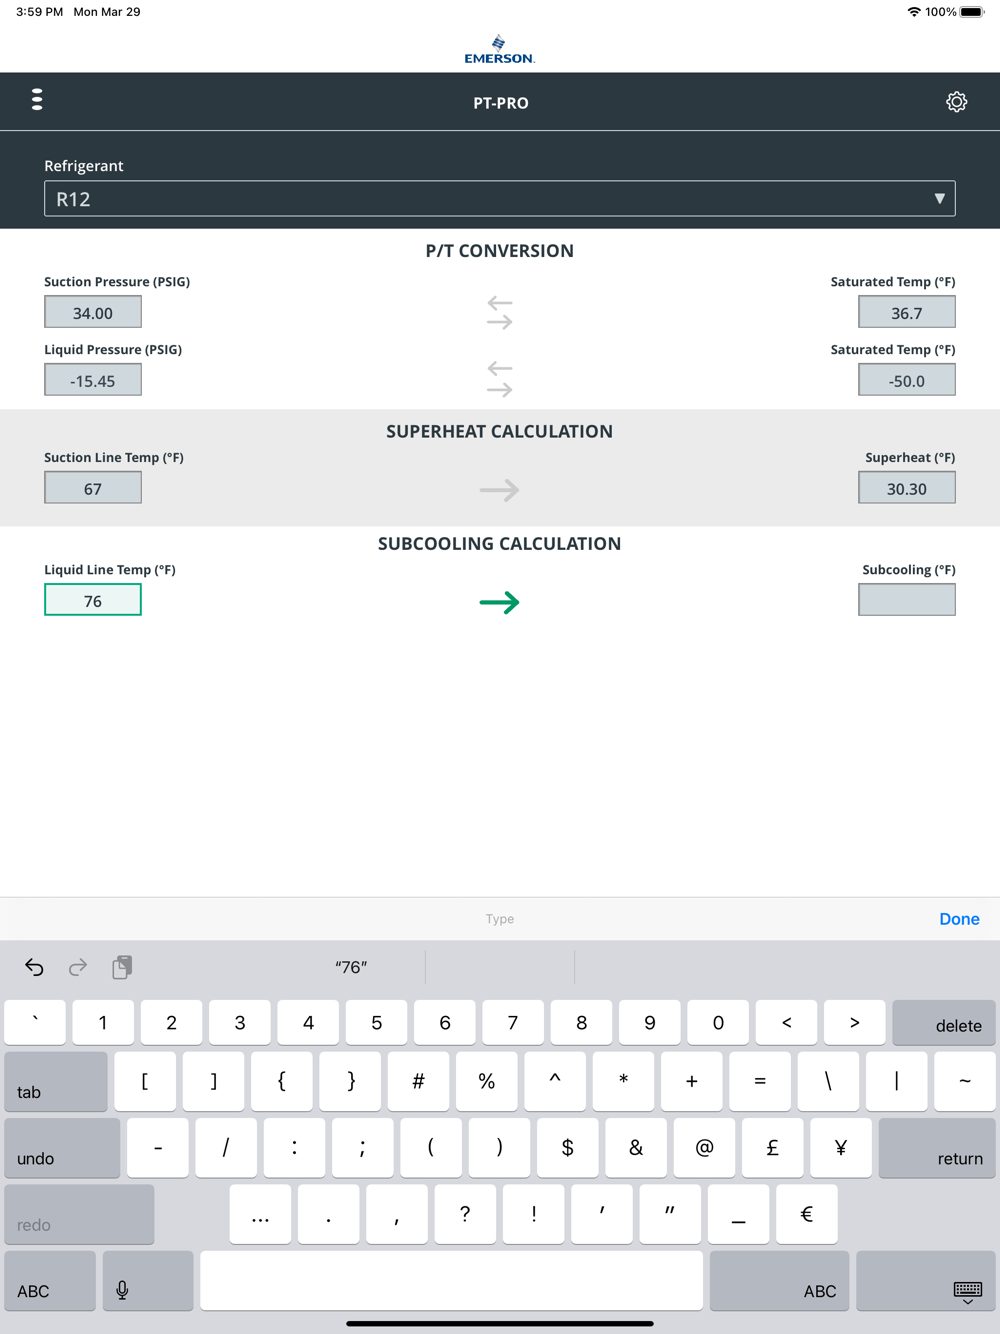Tap the undo key
Image resolution: width=1000 pixels, height=1334 pixels.
point(62,1148)
